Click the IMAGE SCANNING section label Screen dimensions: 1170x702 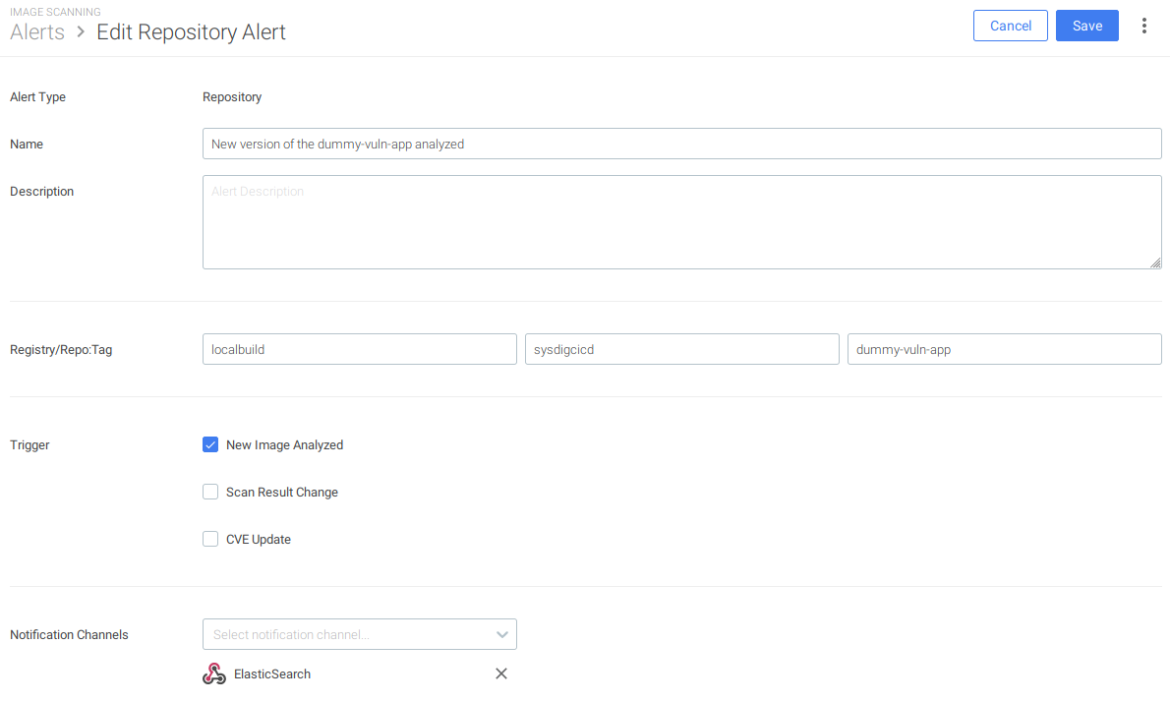coord(55,12)
